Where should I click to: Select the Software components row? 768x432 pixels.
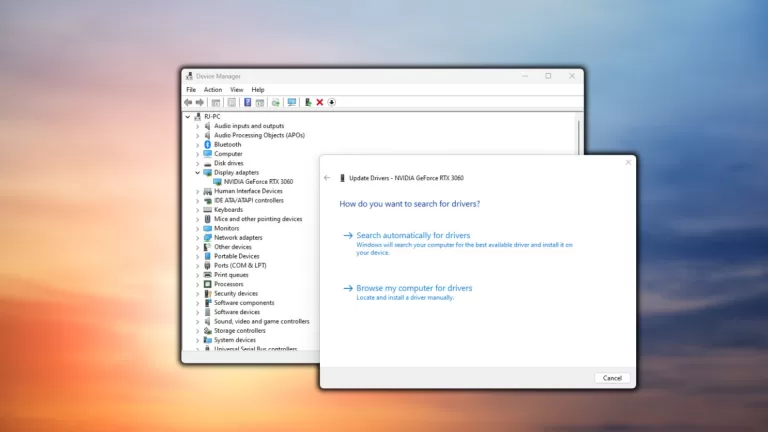244,303
